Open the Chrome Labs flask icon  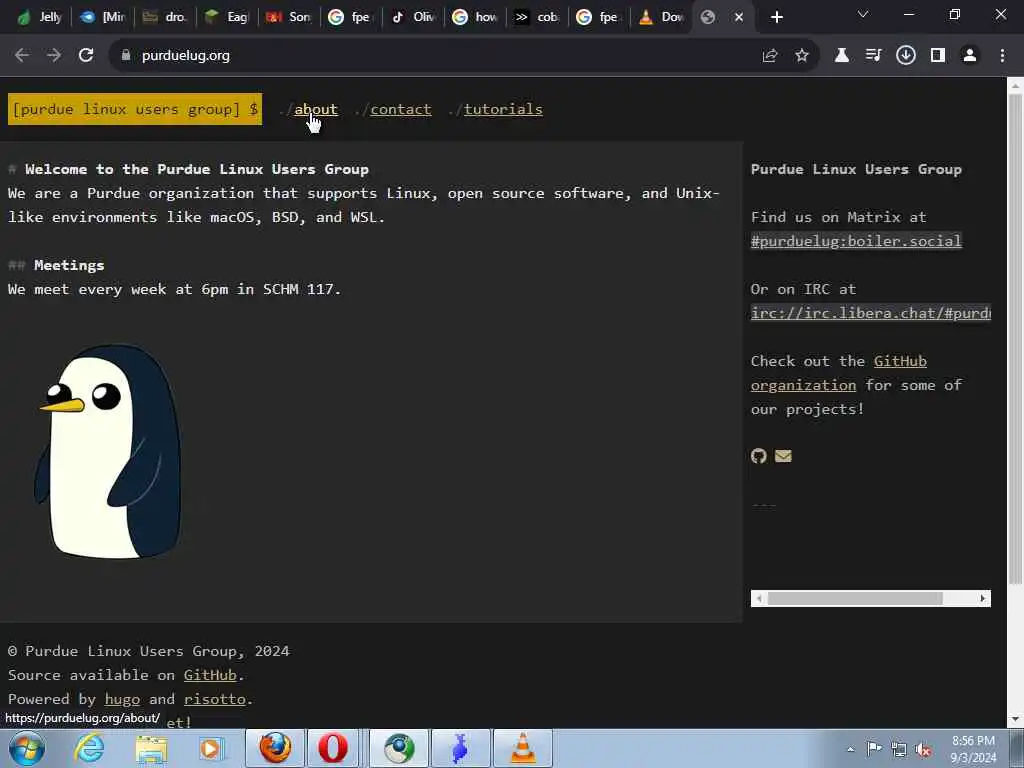pyautogui.click(x=842, y=56)
